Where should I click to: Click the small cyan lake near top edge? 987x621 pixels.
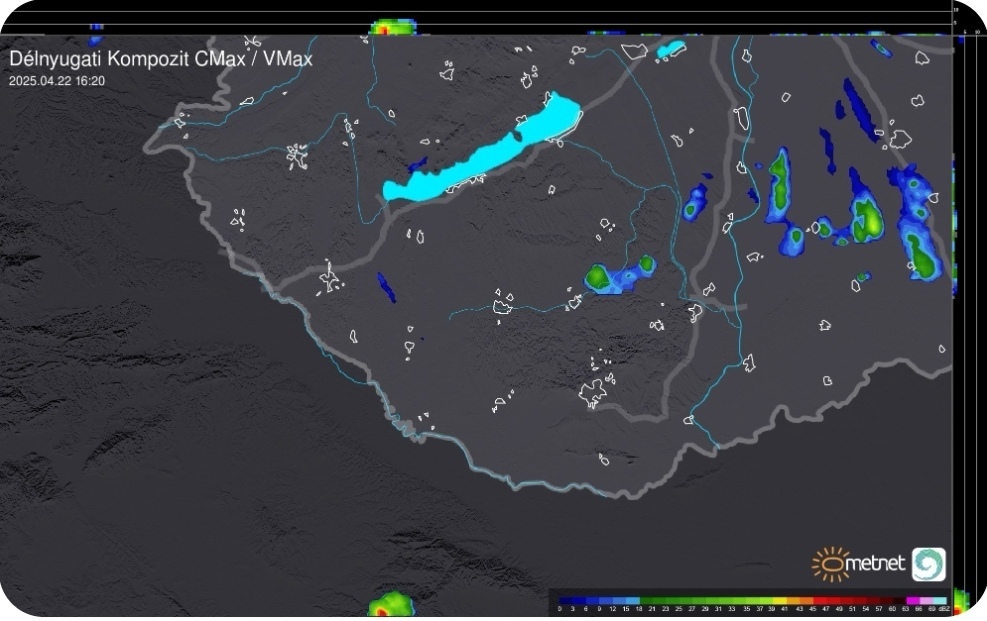pyautogui.click(x=670, y=48)
